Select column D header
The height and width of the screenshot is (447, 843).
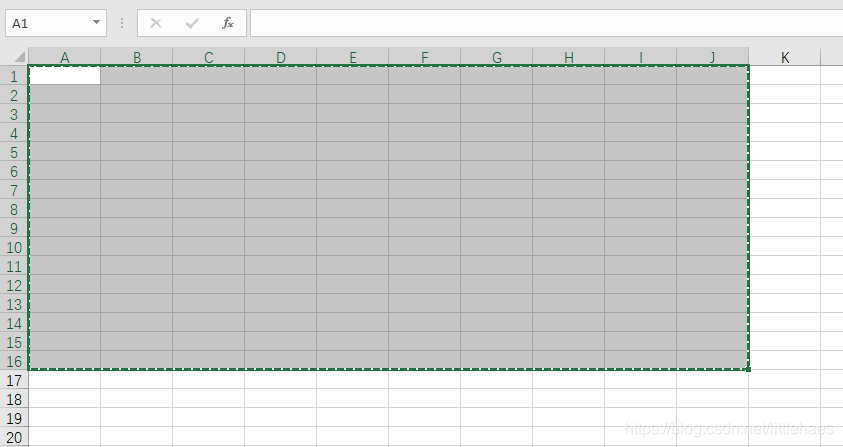pyautogui.click(x=281, y=56)
